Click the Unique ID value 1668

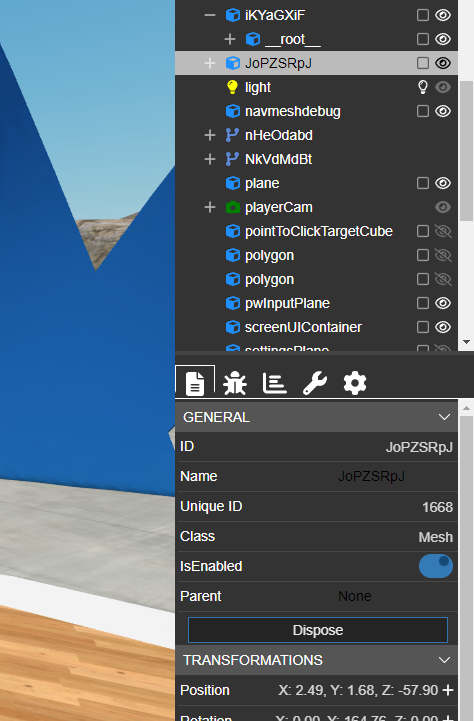click(437, 507)
